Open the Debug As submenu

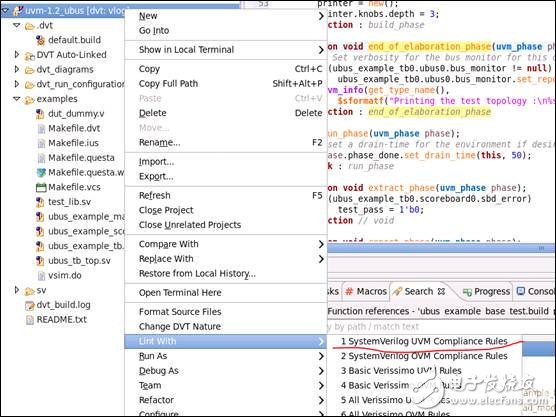click(x=226, y=371)
